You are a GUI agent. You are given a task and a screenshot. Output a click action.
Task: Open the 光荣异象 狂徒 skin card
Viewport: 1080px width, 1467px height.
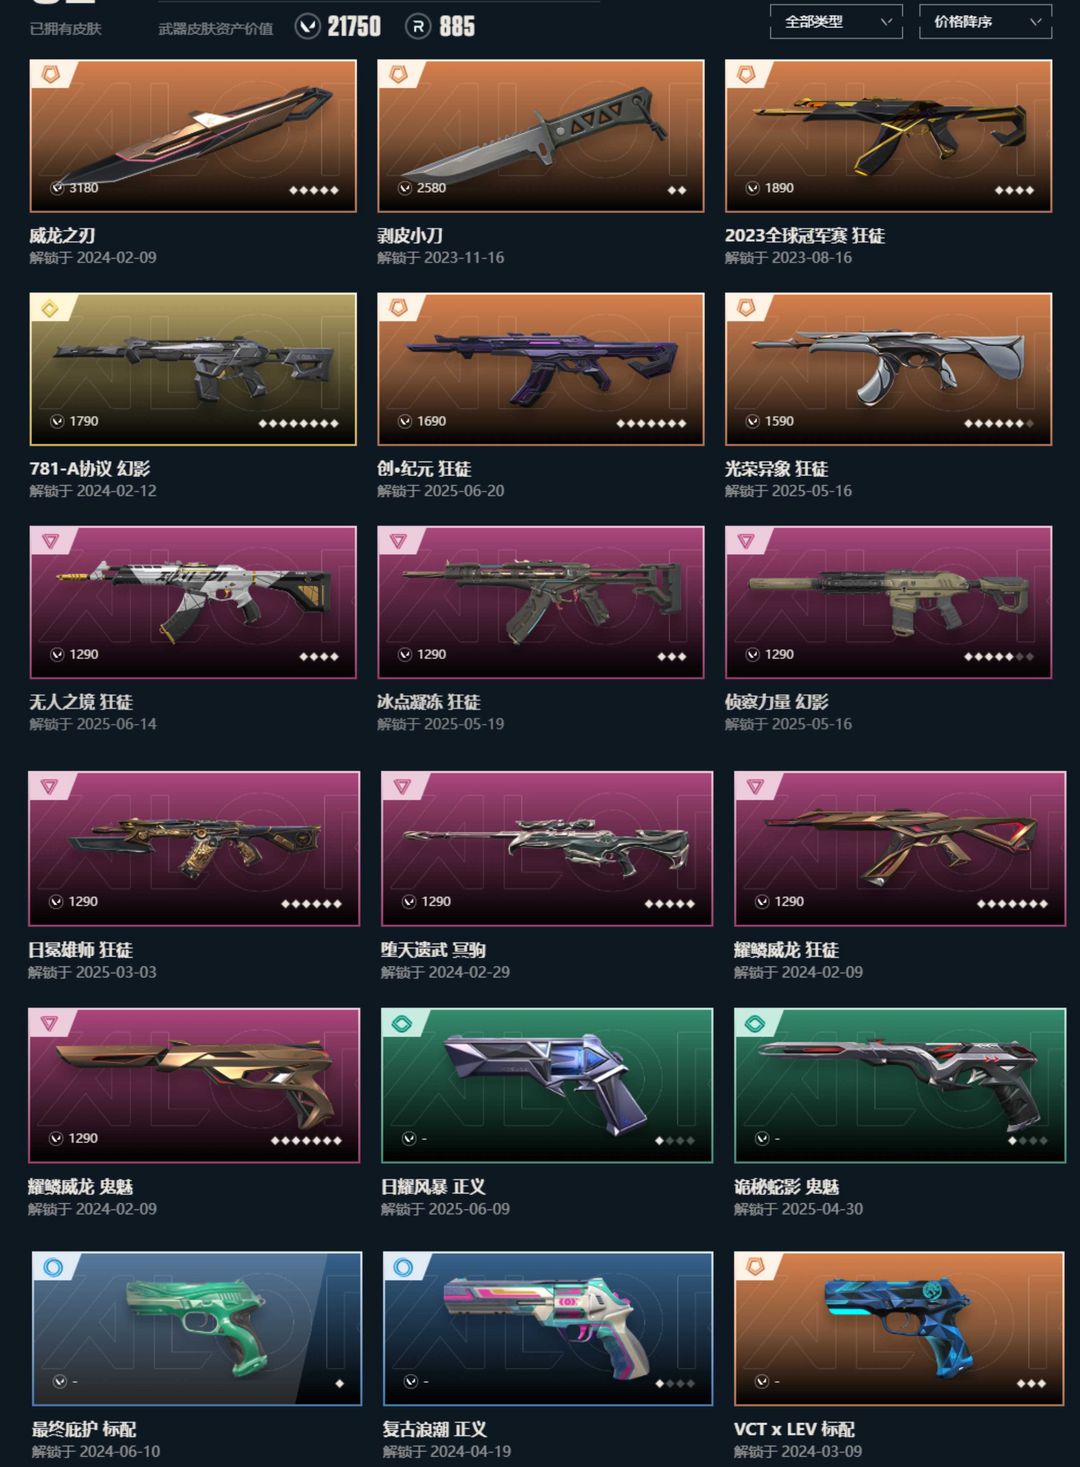pos(888,369)
